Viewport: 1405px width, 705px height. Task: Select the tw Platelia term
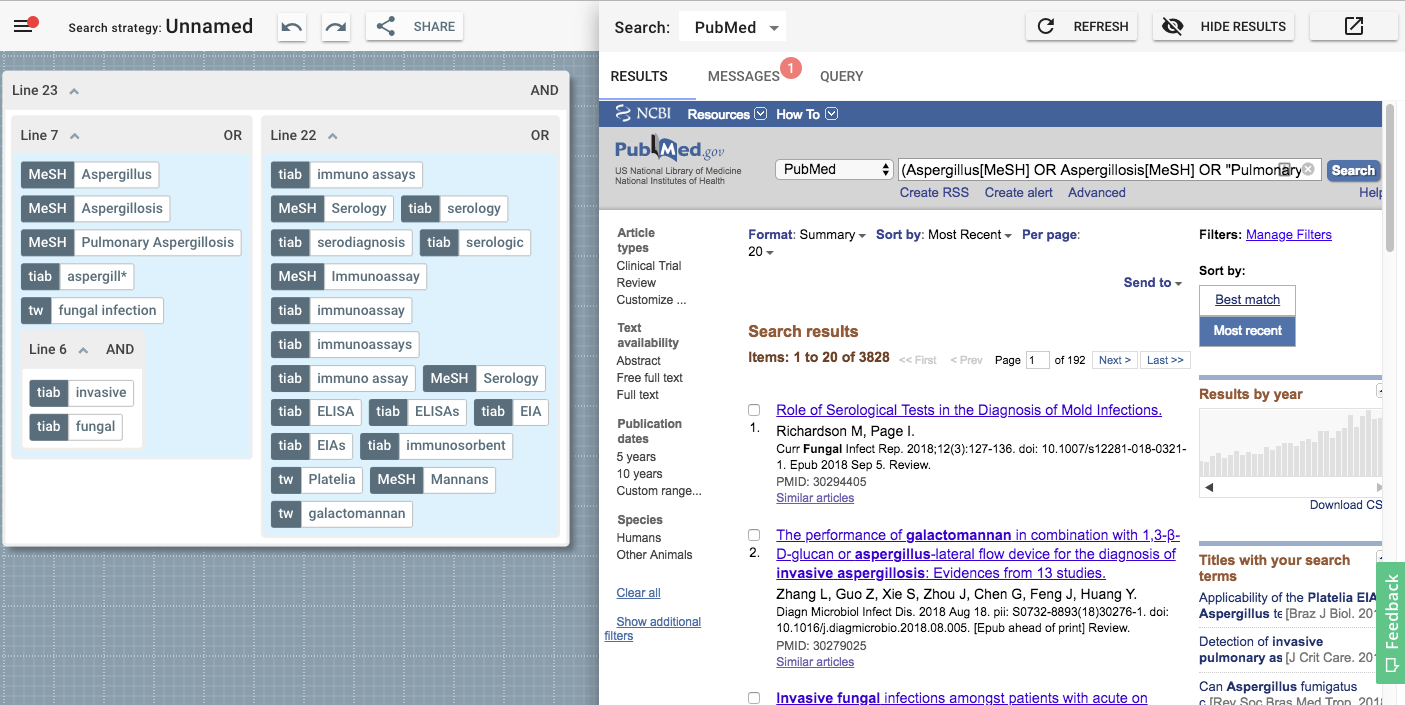click(x=317, y=479)
